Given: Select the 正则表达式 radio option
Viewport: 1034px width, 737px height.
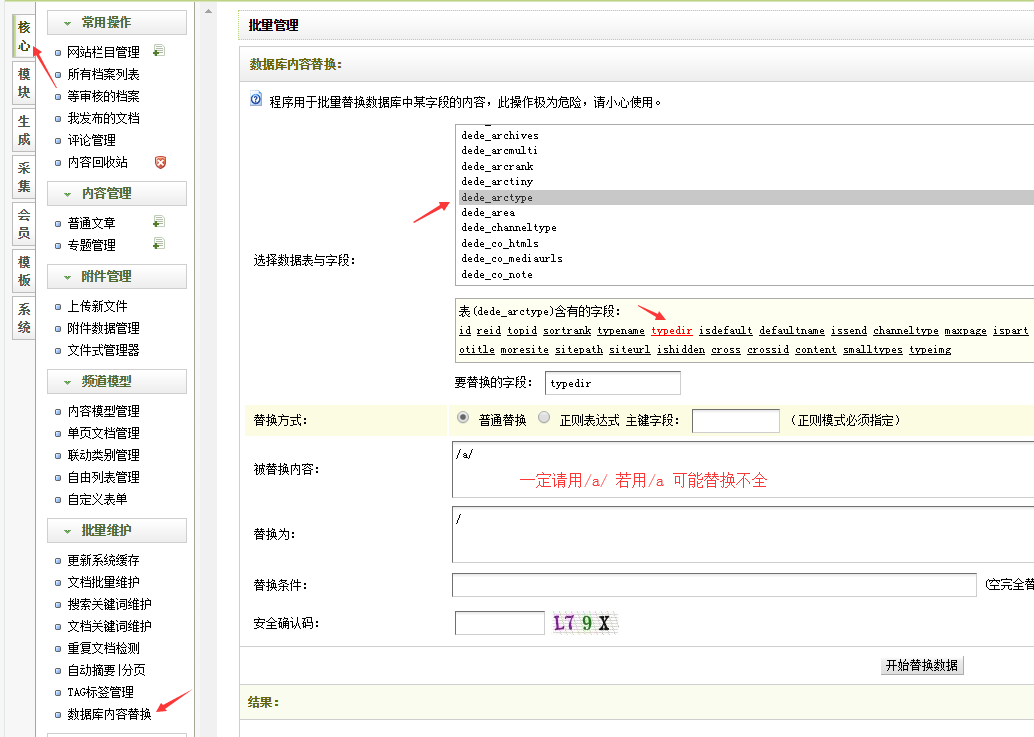Looking at the screenshot, I should point(544,418).
